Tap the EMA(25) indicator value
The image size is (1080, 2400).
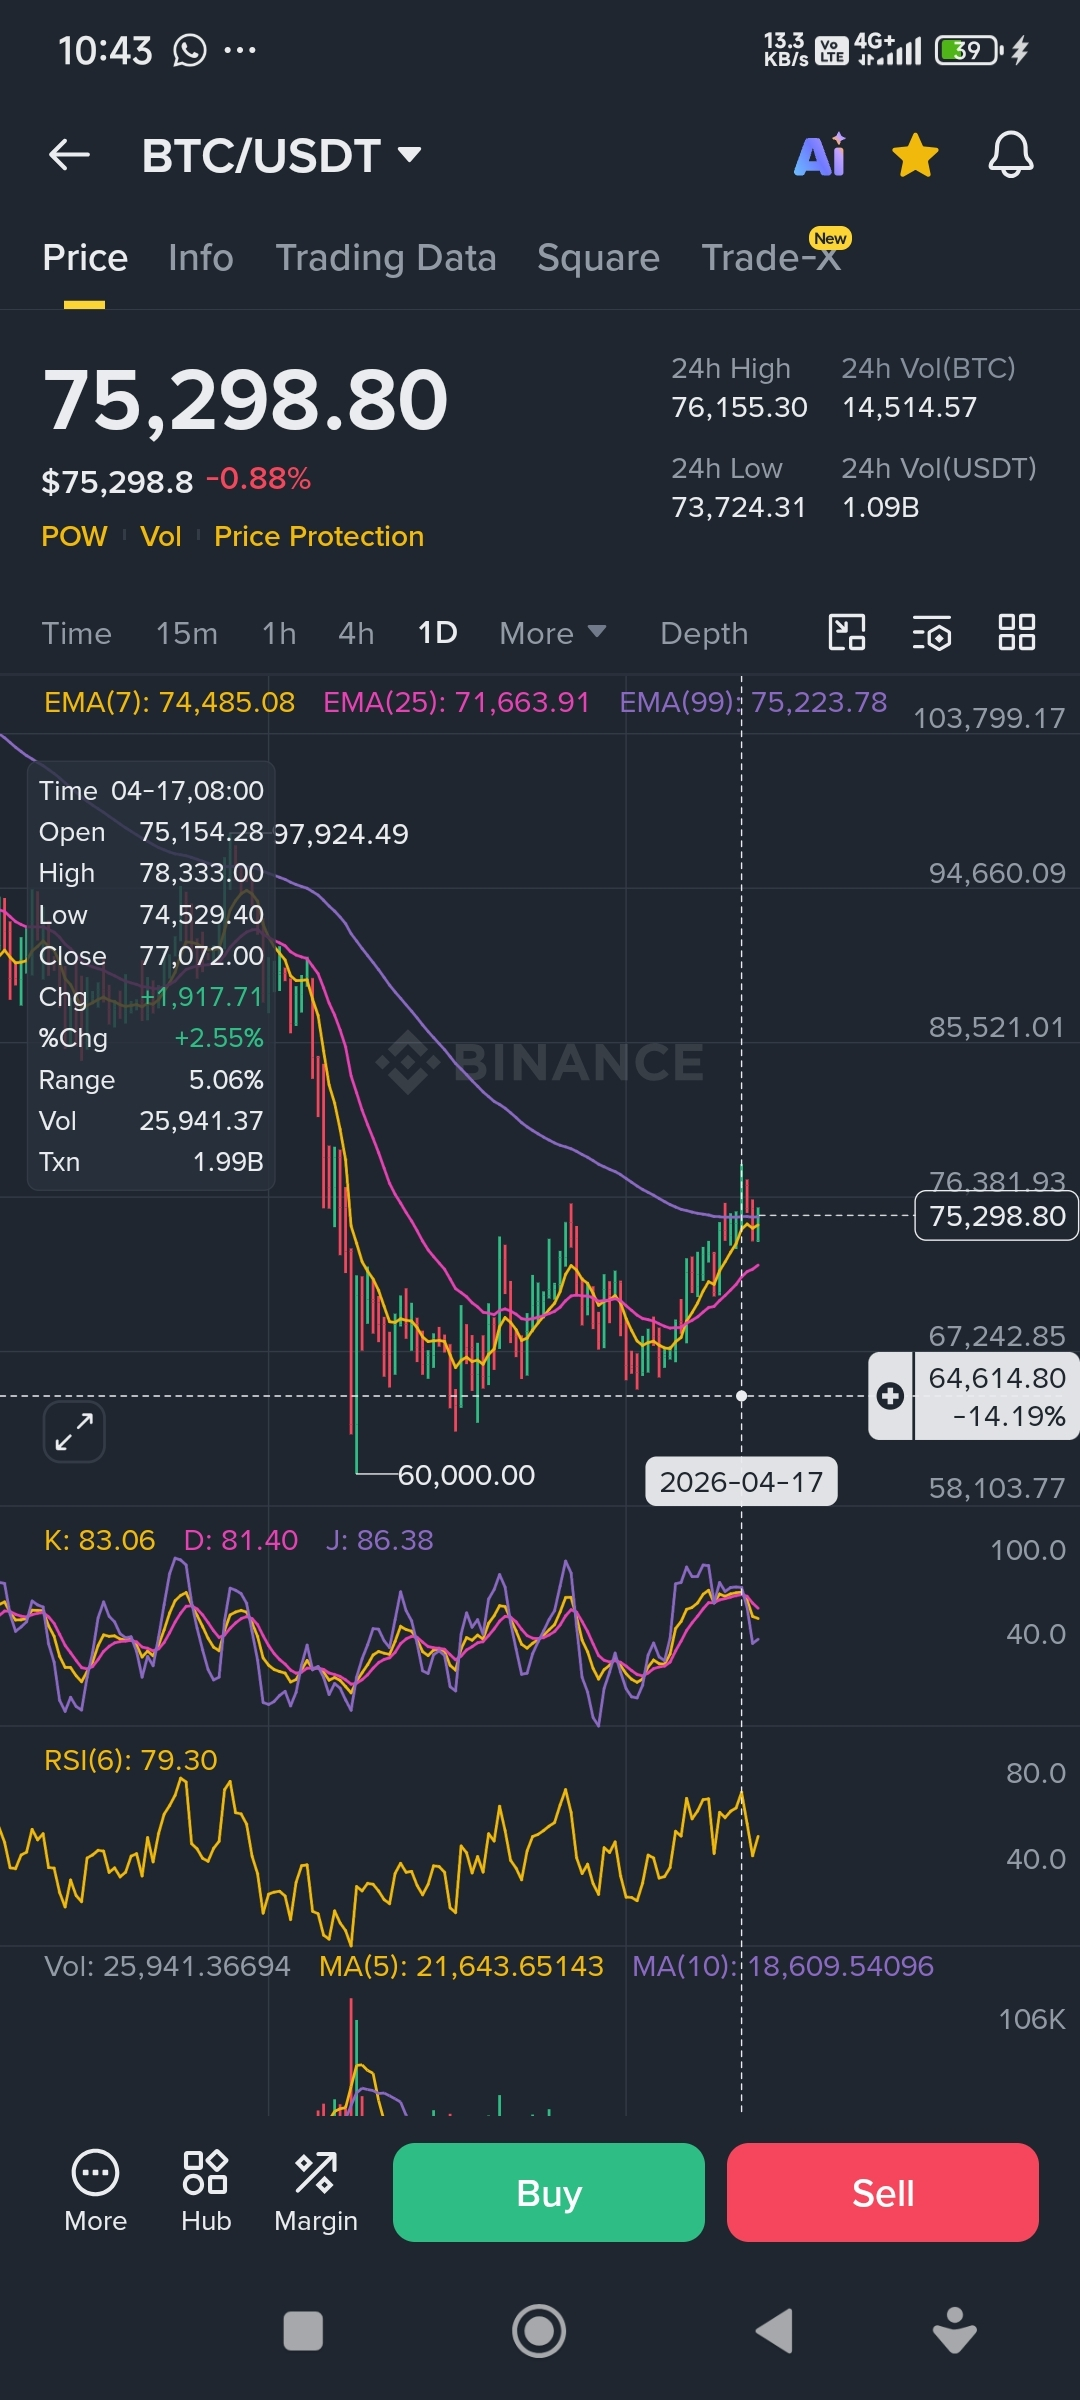pos(457,702)
